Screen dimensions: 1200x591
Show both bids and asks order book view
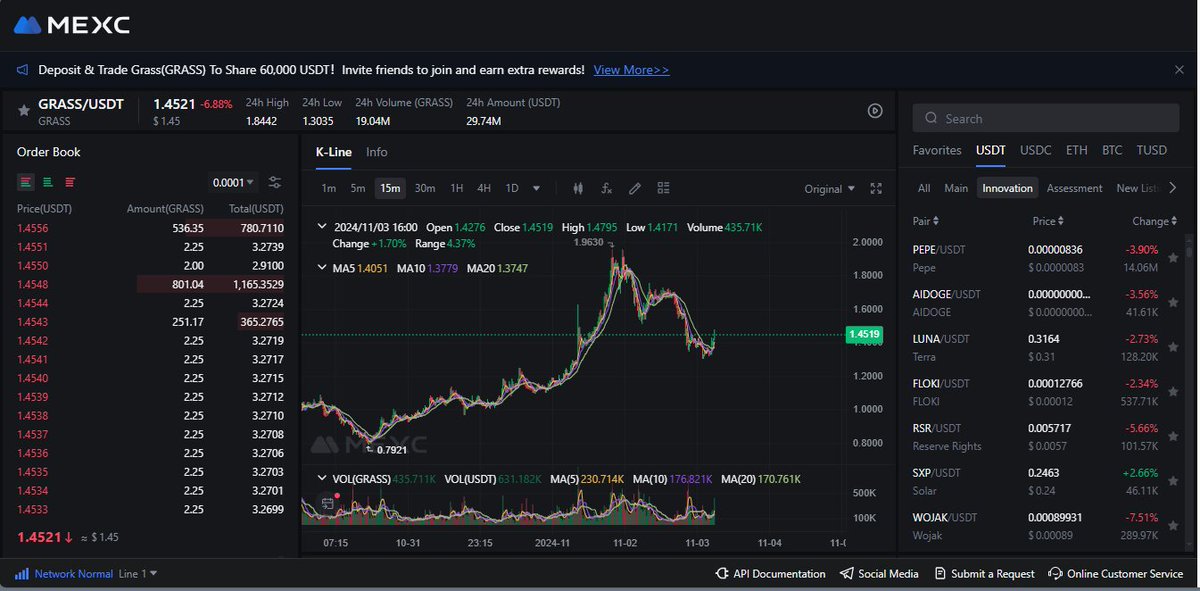pos(26,182)
